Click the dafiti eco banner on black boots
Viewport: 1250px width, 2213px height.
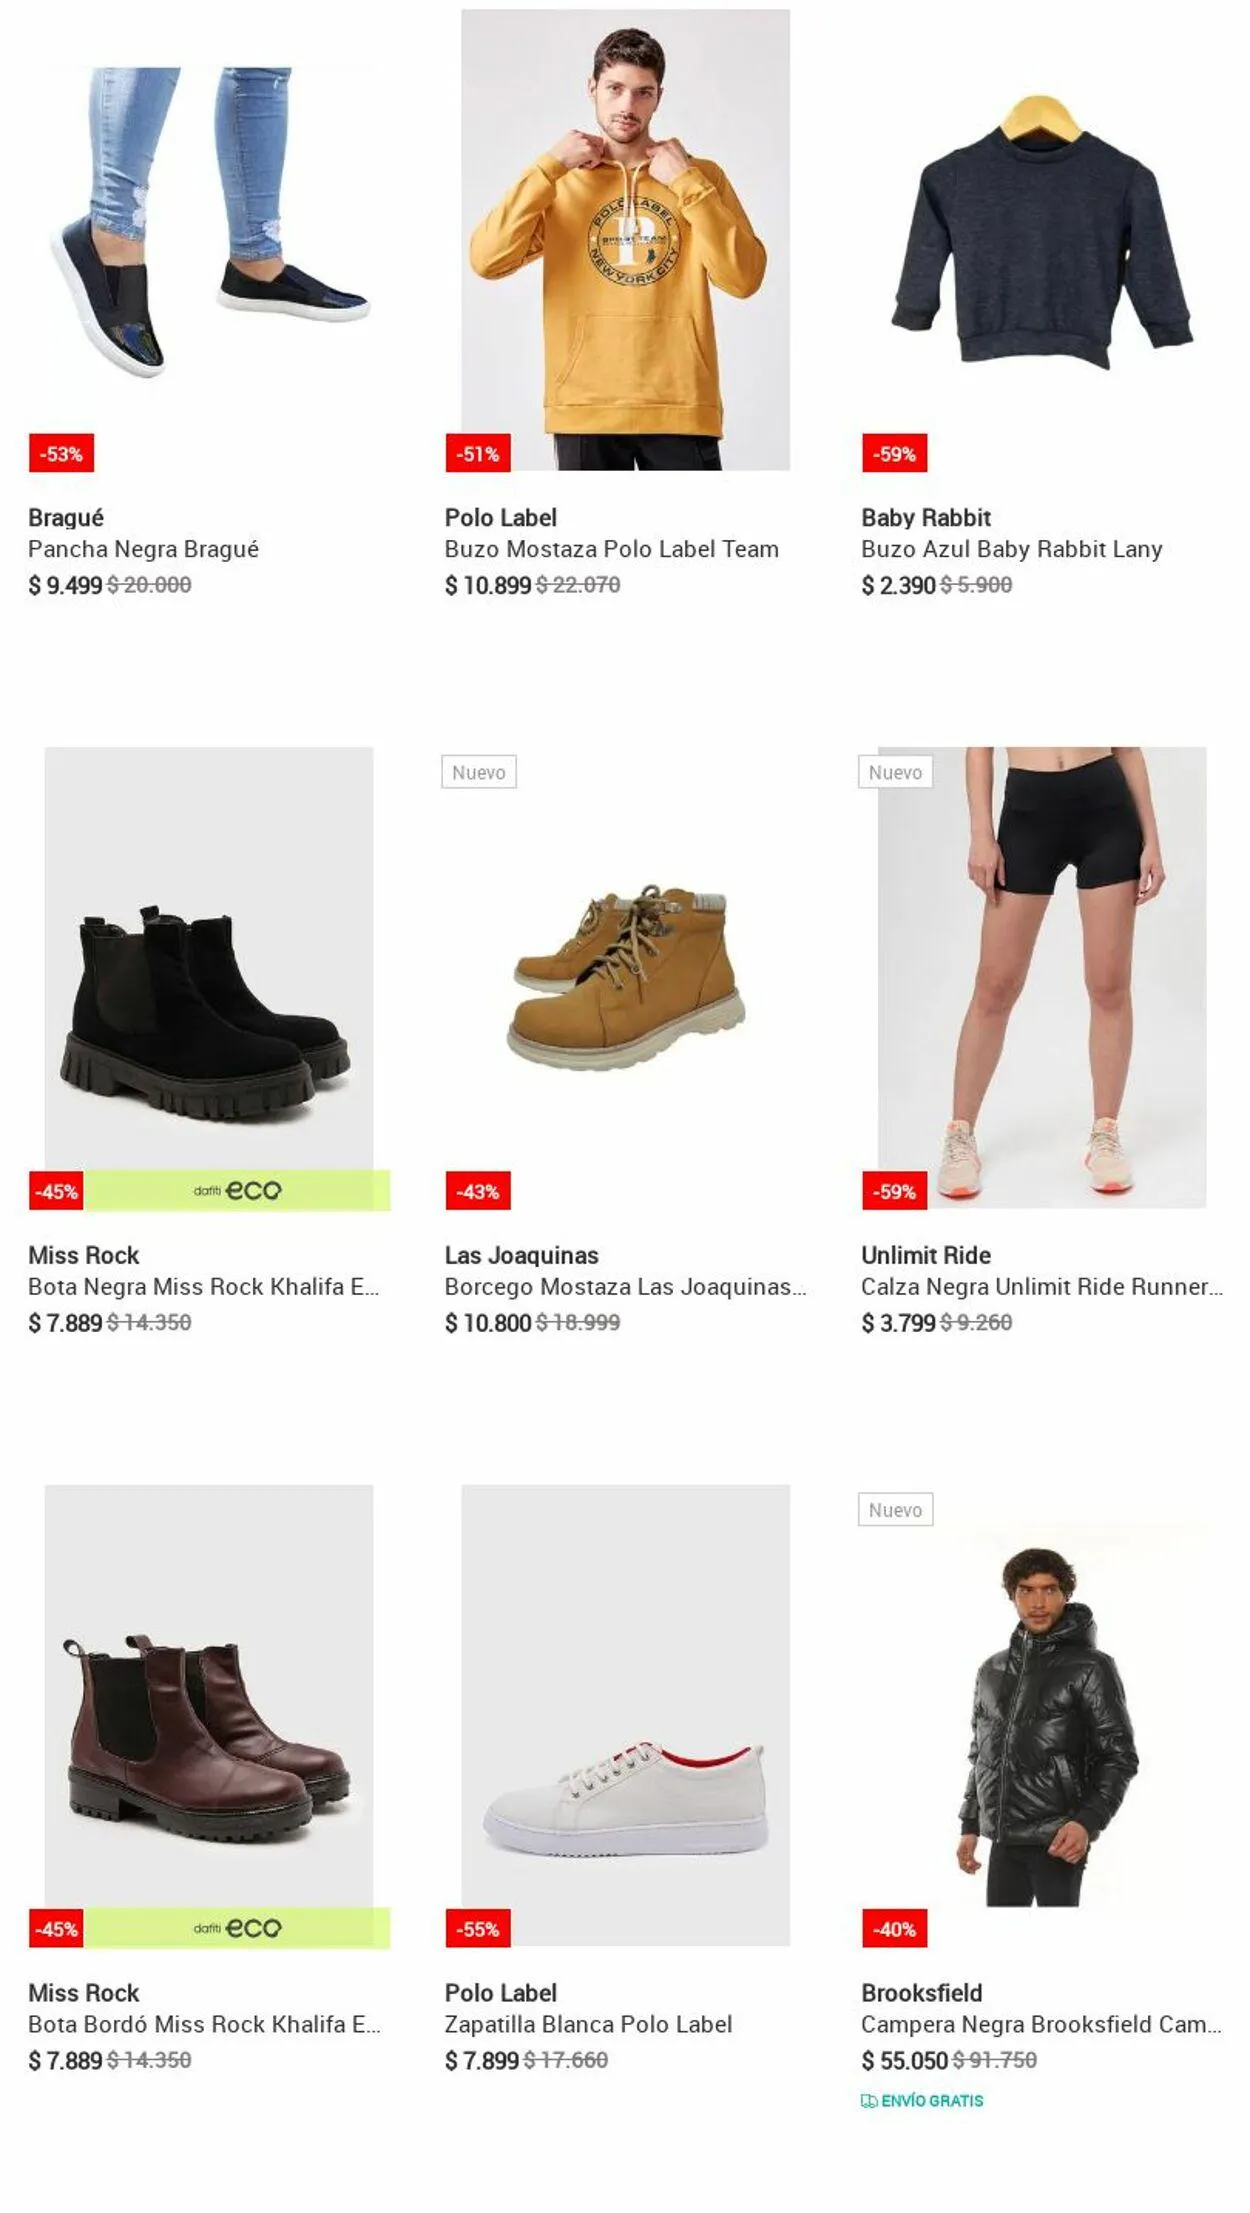coord(237,1190)
